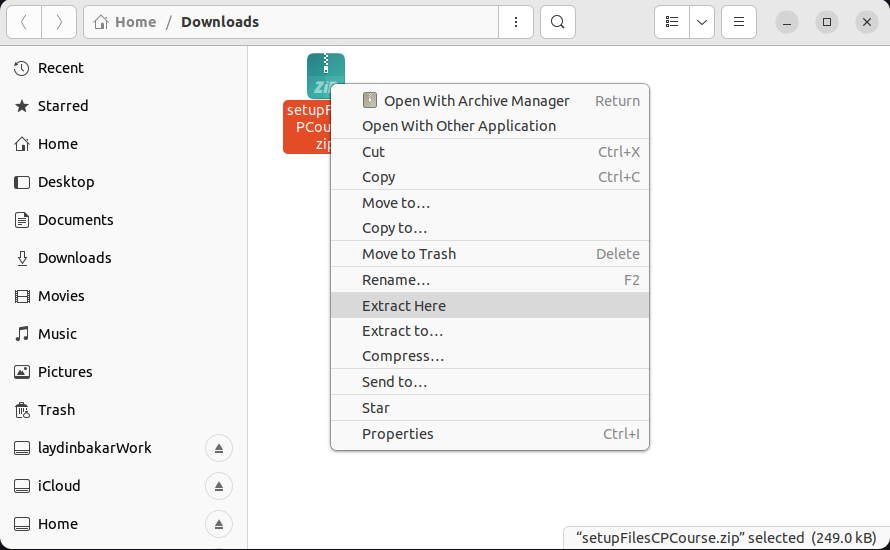Open the Trash sidebar location
This screenshot has height=550, width=890.
click(x=56, y=410)
